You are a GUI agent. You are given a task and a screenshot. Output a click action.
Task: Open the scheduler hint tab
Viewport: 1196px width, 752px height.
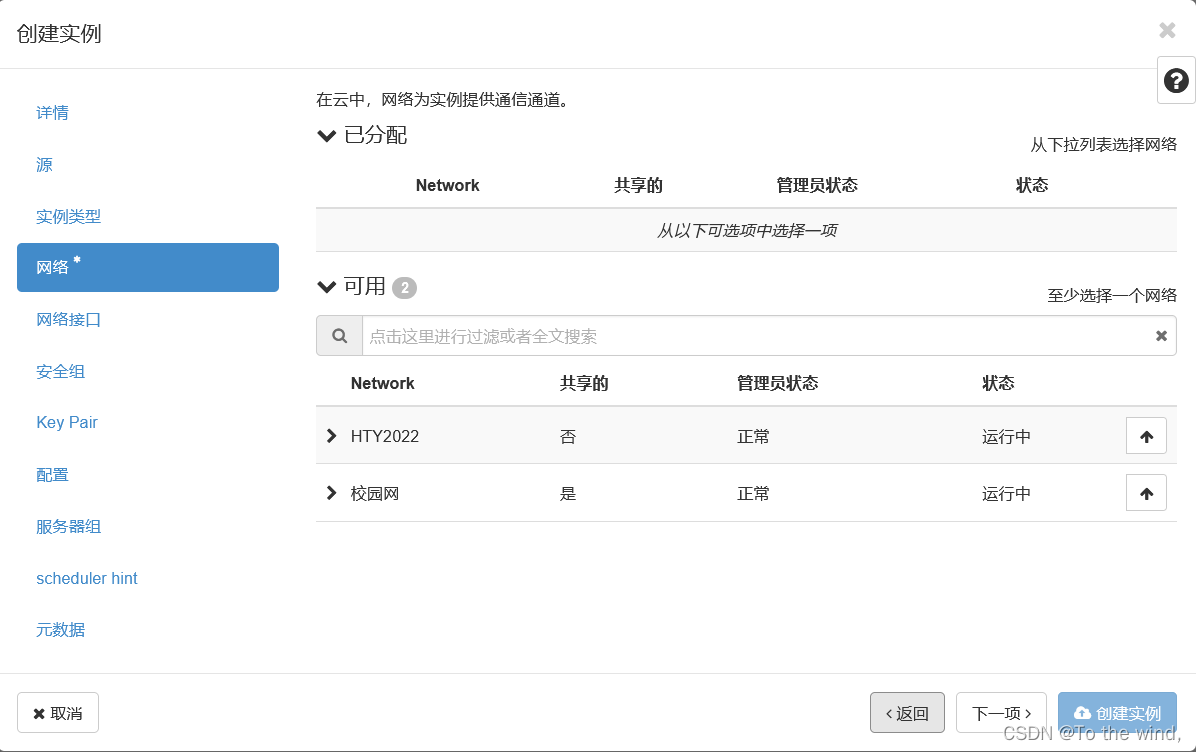pos(87,578)
